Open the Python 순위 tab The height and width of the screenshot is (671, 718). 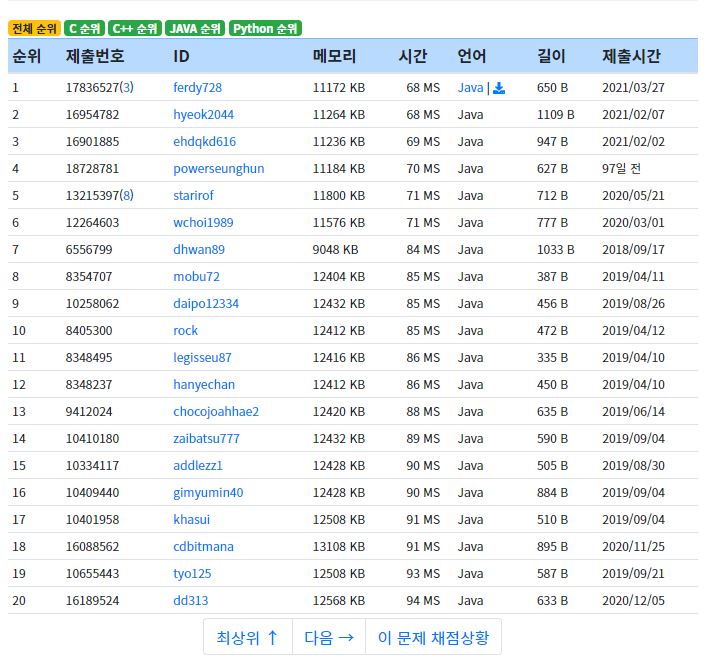click(x=265, y=28)
